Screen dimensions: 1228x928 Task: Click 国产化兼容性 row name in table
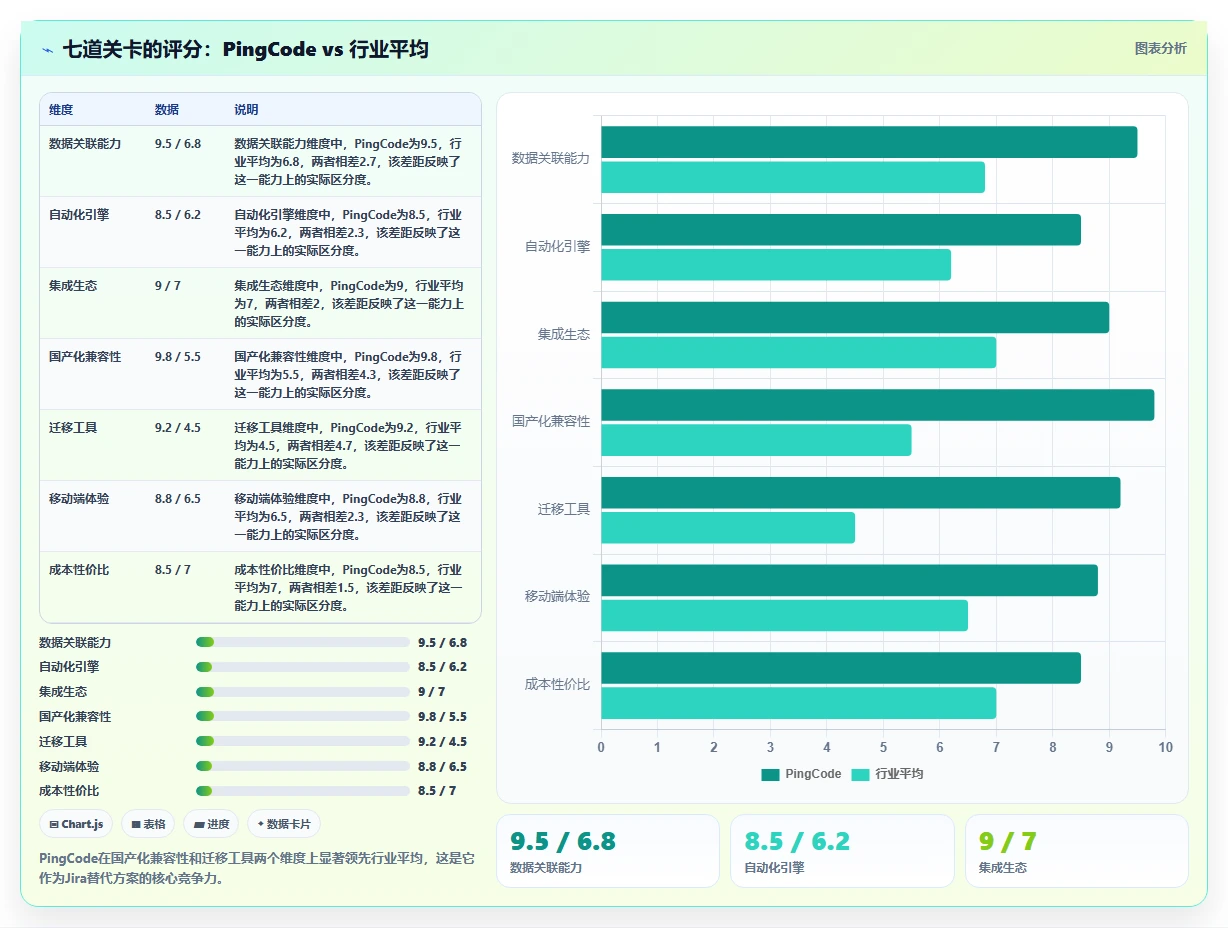[85, 357]
